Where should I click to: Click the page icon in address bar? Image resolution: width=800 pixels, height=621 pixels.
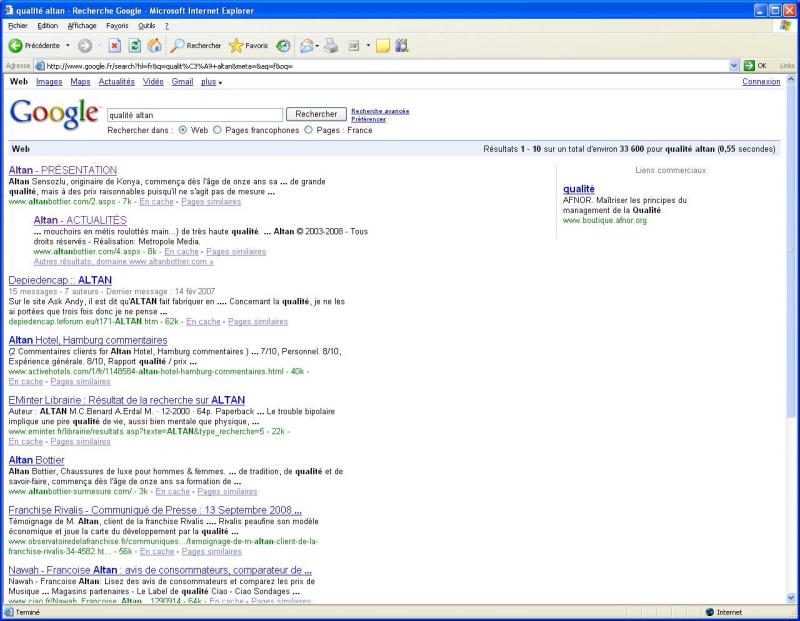pyautogui.click(x=40, y=66)
